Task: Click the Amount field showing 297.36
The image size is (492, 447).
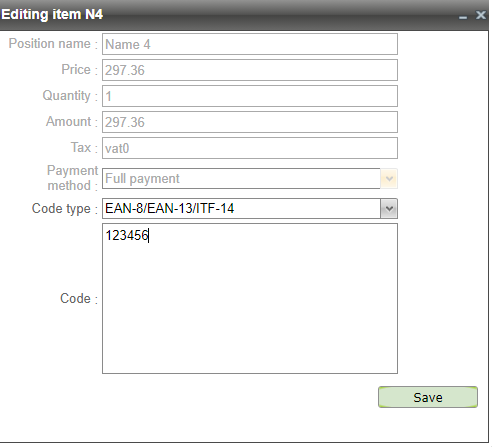Action: point(250,122)
